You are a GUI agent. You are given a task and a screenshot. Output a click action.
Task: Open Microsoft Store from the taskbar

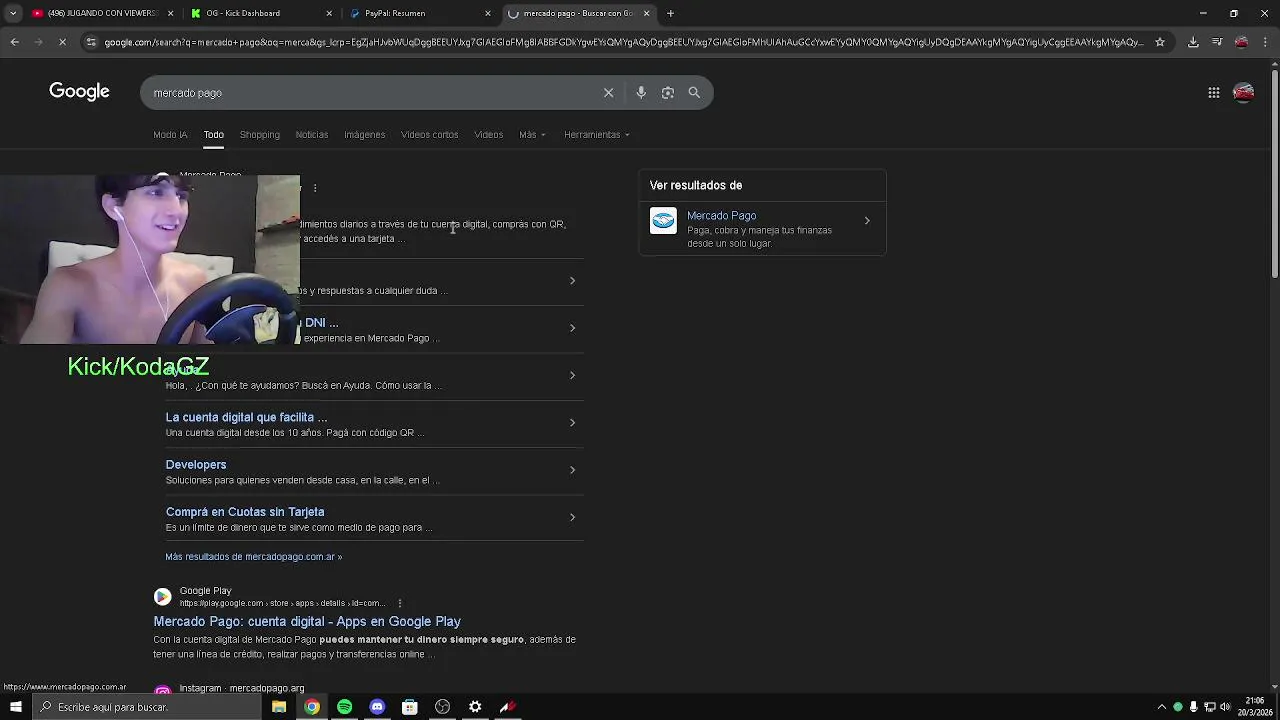[x=410, y=707]
